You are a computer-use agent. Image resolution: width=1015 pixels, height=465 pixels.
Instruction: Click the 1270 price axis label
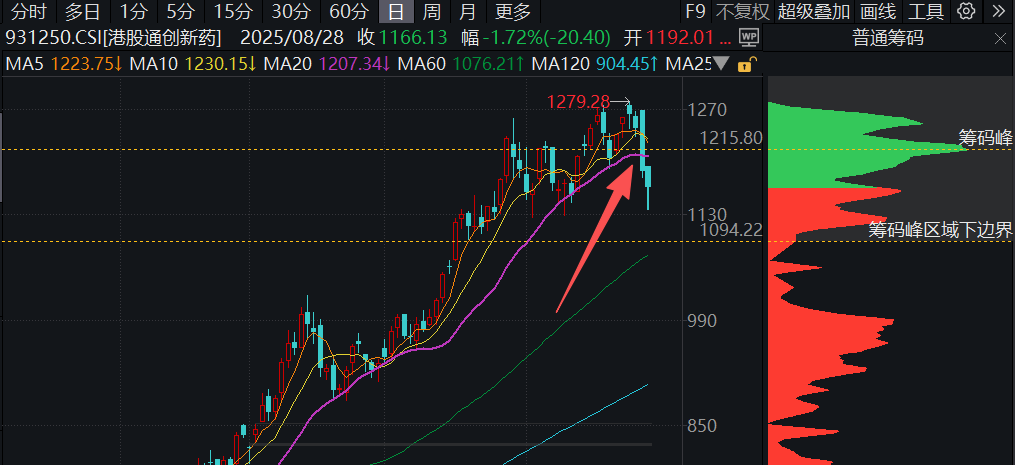coord(707,109)
